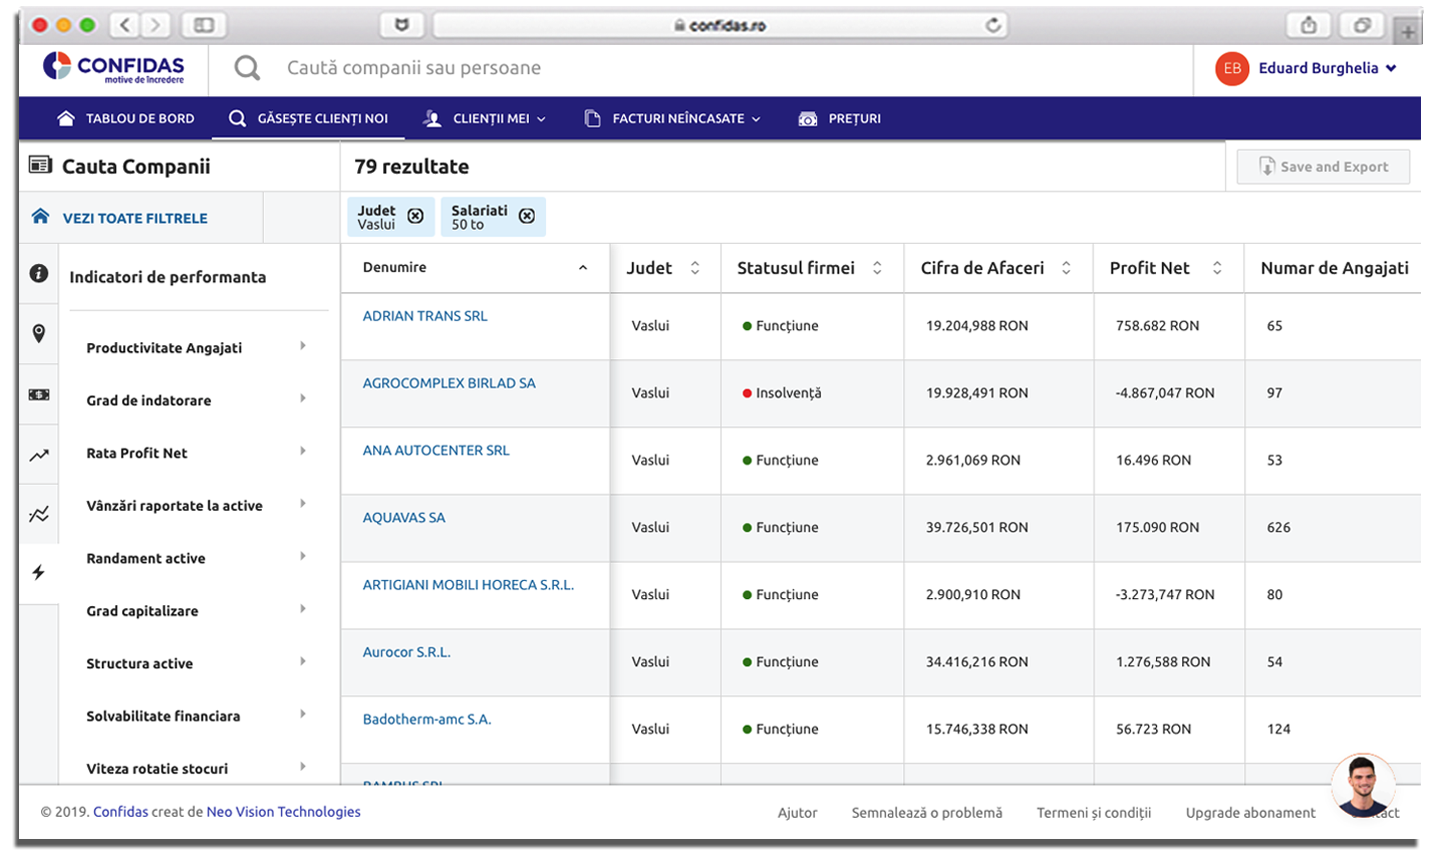Click the -3.273,747 RON profit cell
The height and width of the screenshot is (855, 1439).
coord(1165,594)
